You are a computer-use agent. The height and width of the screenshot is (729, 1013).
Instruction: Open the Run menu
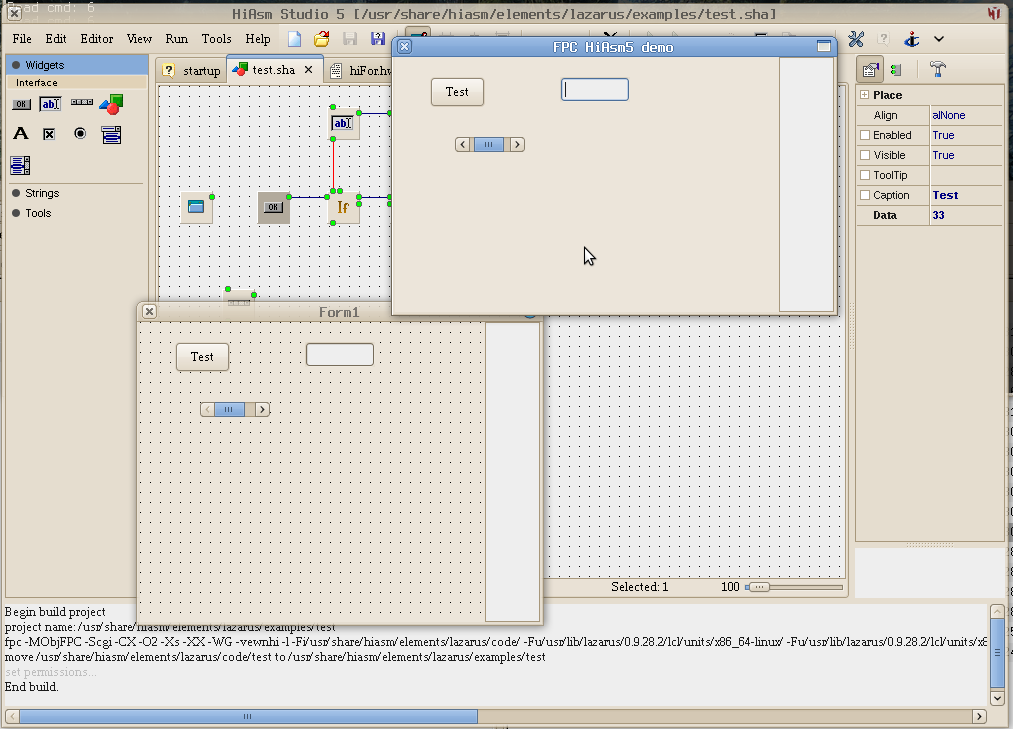[x=176, y=39]
